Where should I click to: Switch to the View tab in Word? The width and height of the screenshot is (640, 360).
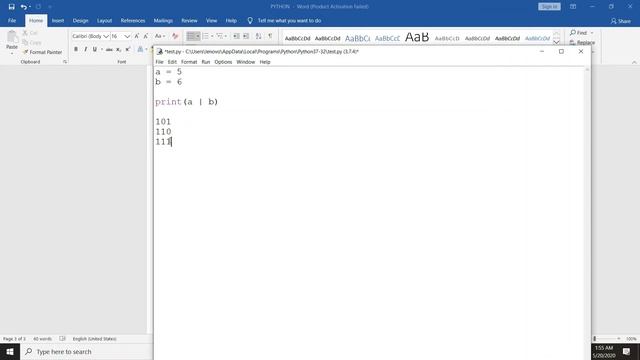(211, 20)
